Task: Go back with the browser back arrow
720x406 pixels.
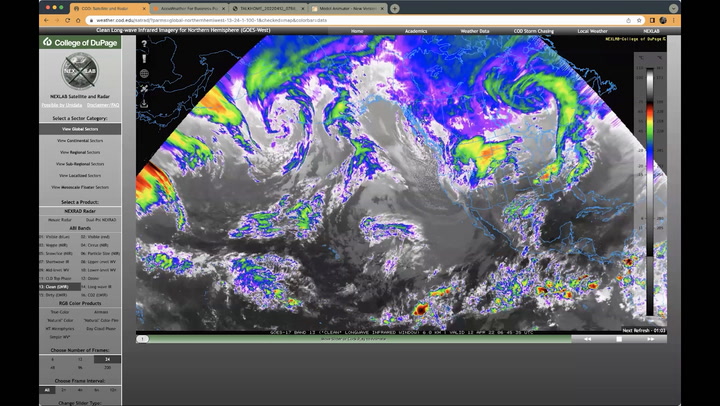Action: [46, 20]
